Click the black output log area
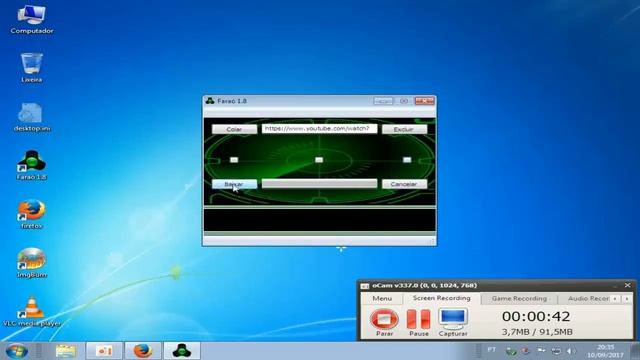Screen dimensions: 640x360 click(x=319, y=220)
